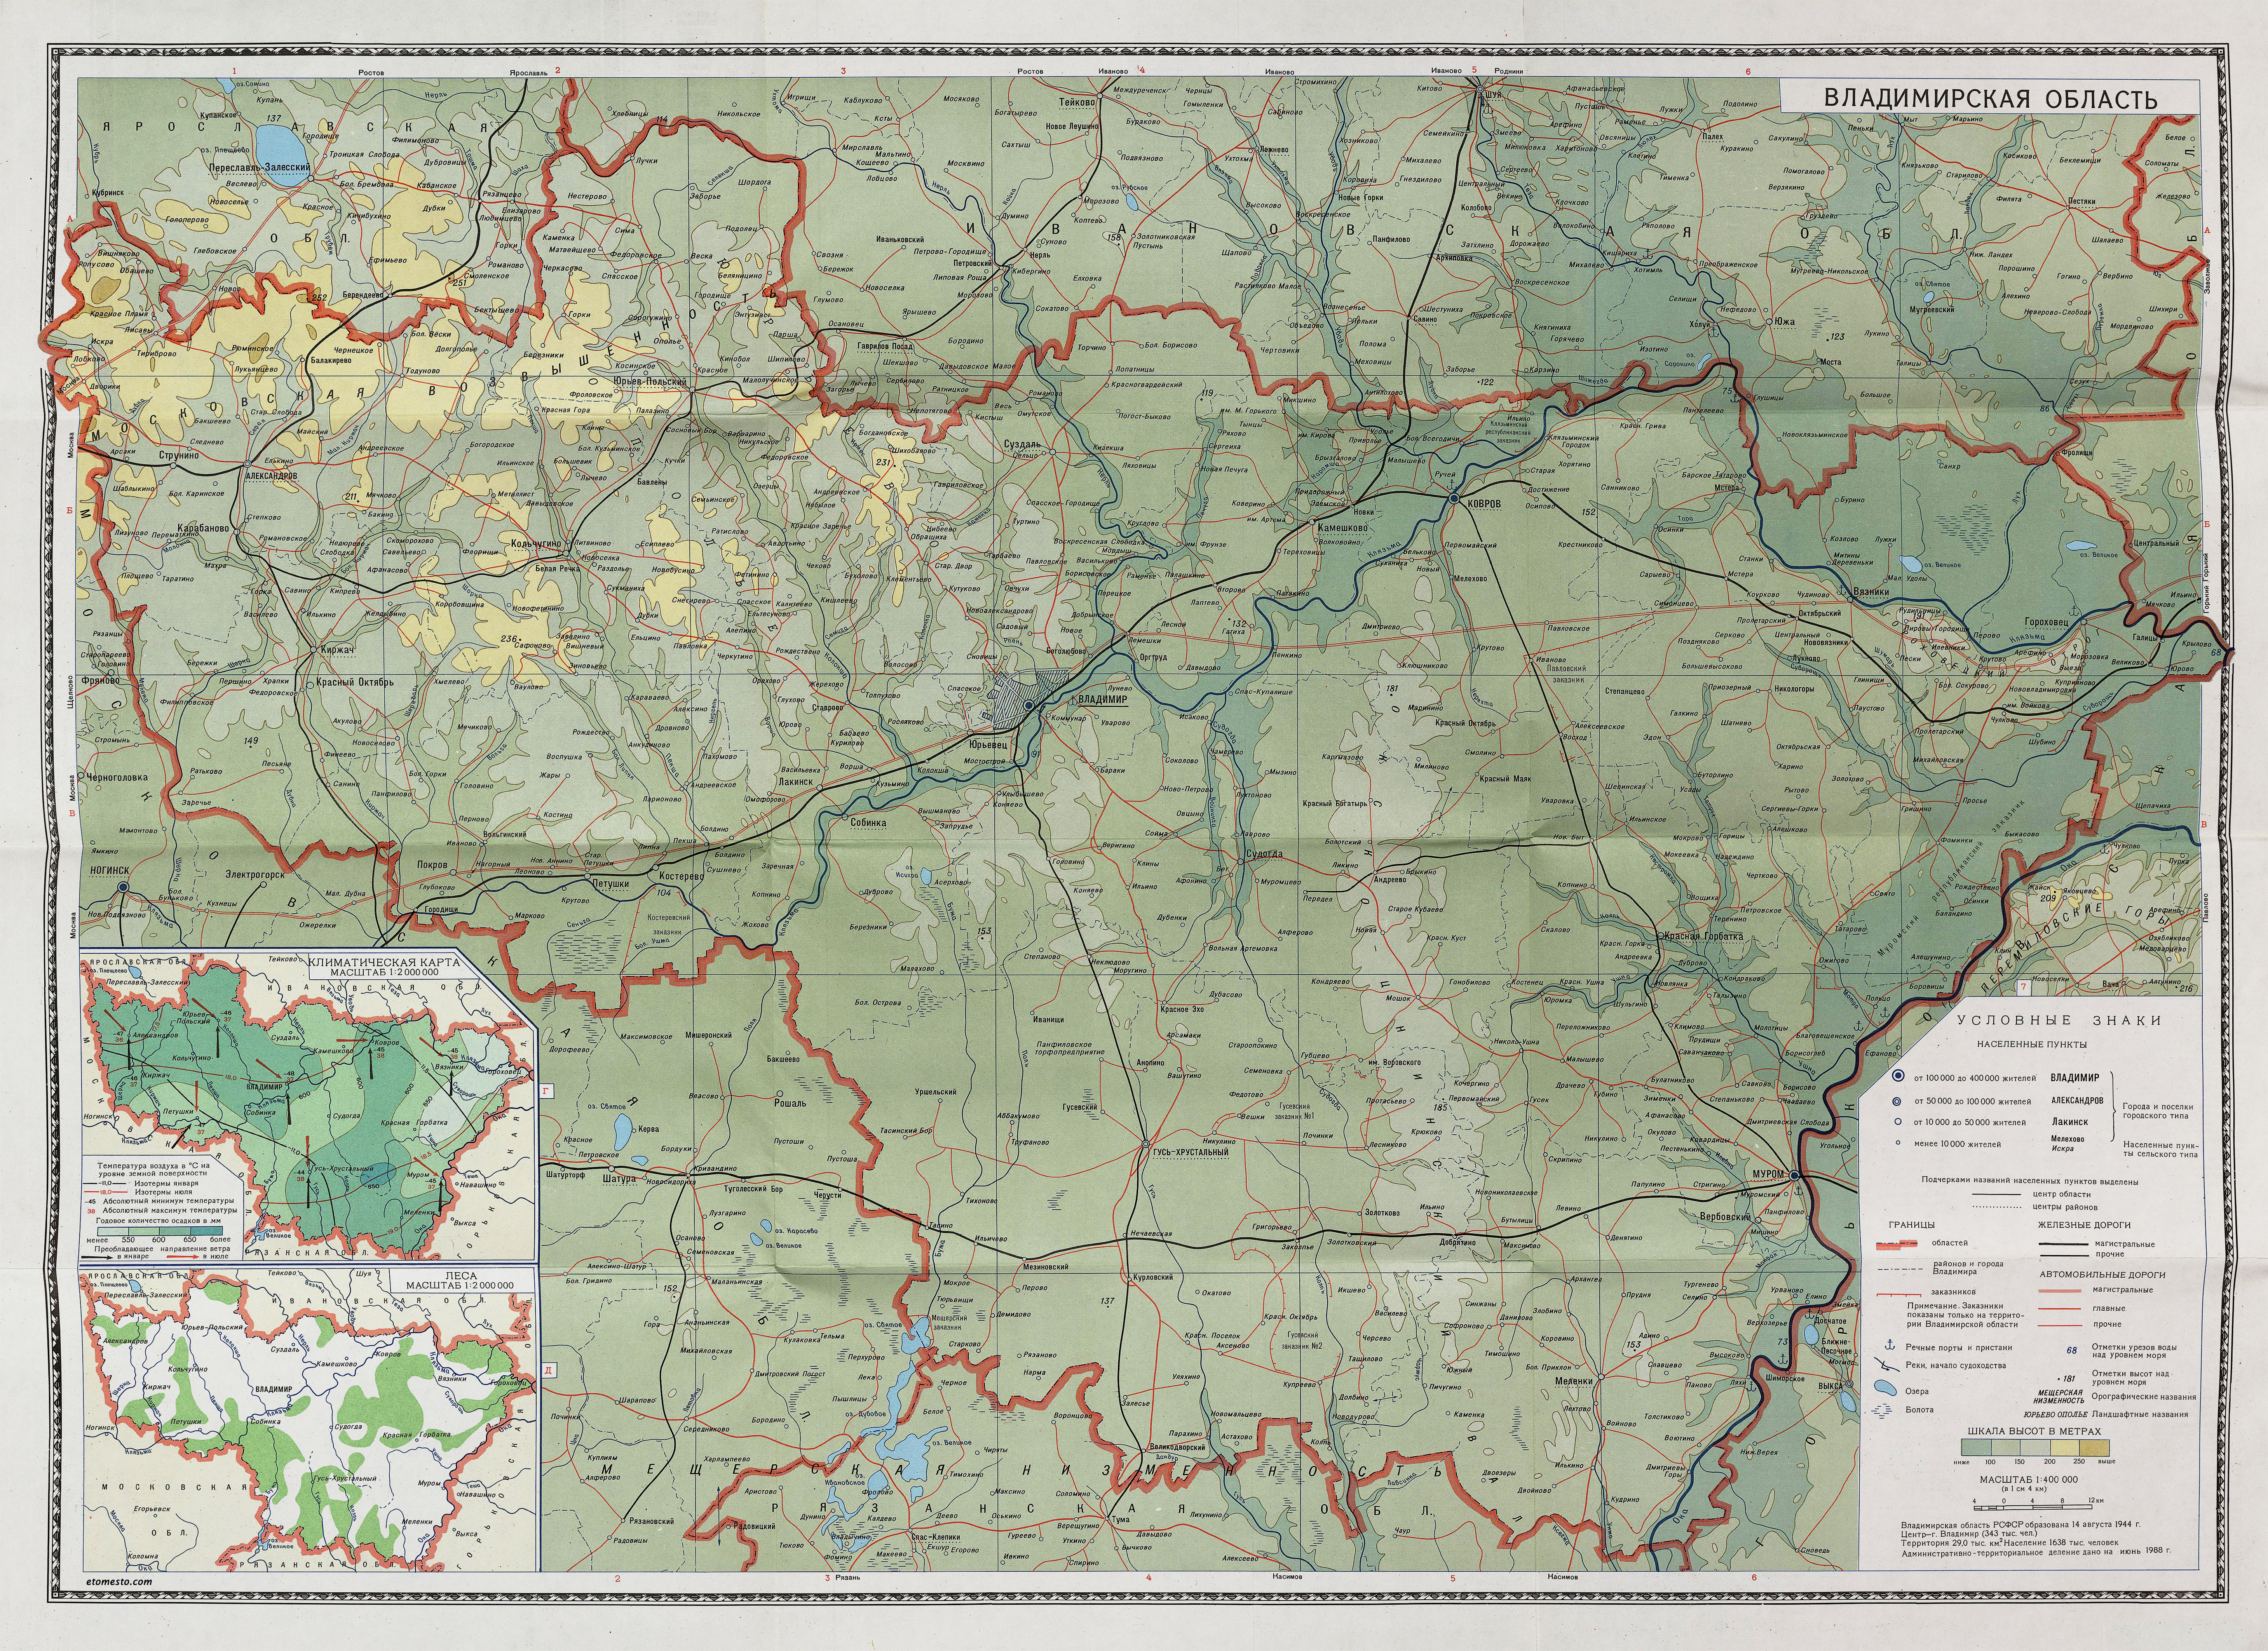This screenshot has width=2268, height=1651.
Task: Click the thick black line for magistral railways
Action: pos(2064,1244)
